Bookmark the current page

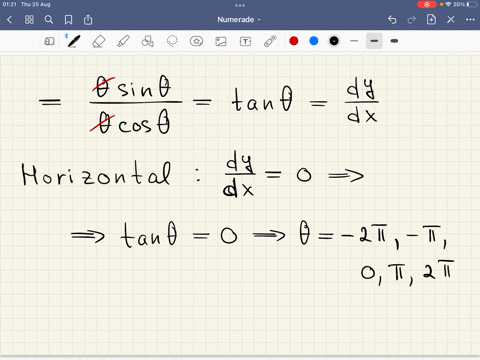coord(68,20)
